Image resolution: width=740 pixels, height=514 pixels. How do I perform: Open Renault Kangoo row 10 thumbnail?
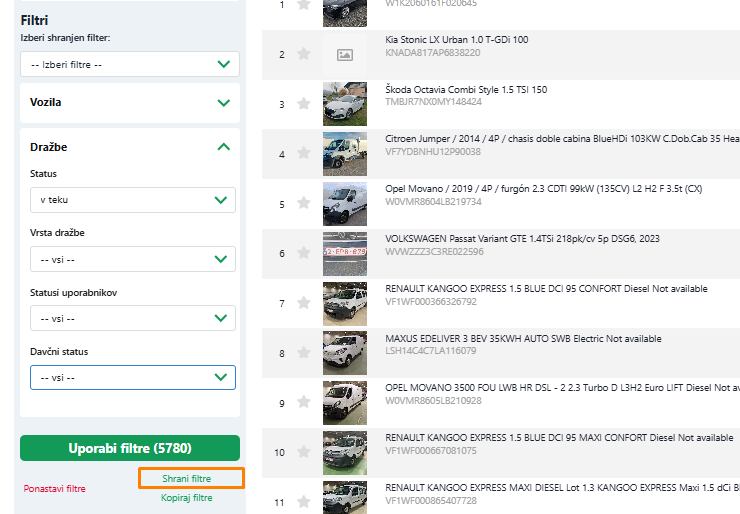[x=345, y=453]
